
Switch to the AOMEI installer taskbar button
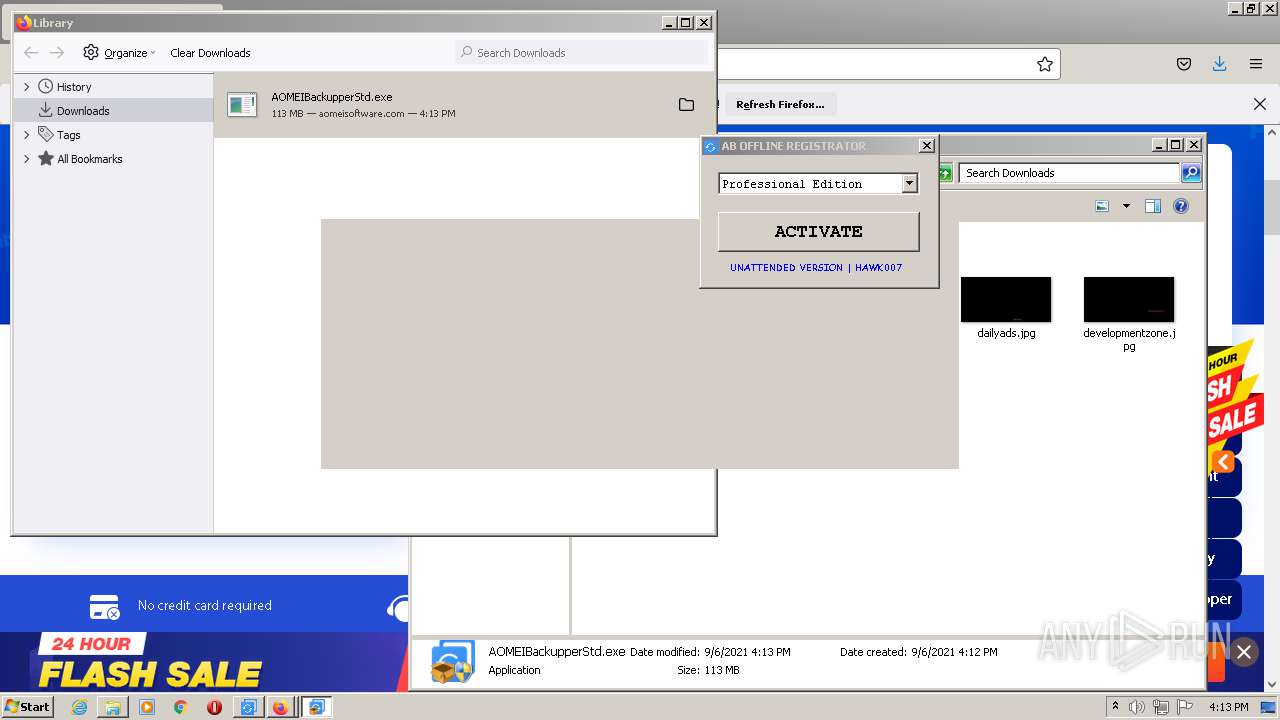[x=317, y=707]
